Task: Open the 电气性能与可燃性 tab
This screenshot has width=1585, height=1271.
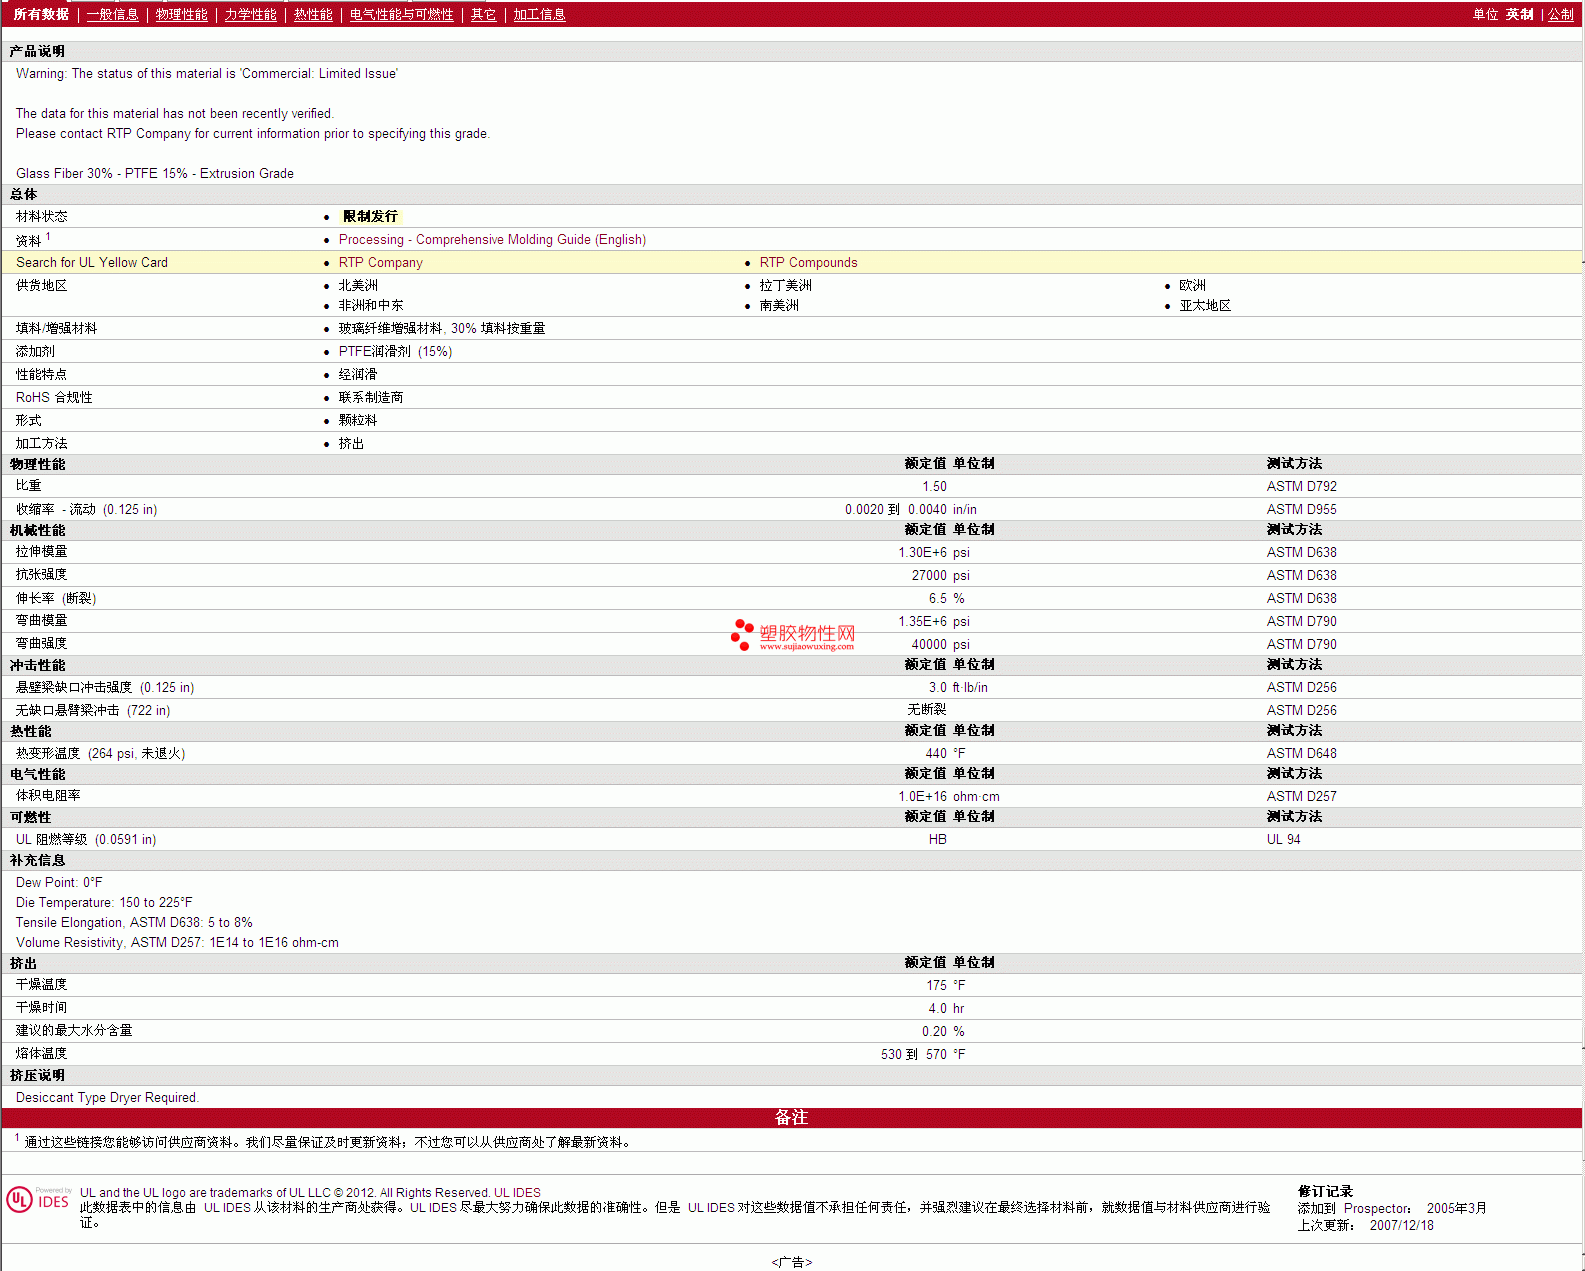Action: [402, 14]
